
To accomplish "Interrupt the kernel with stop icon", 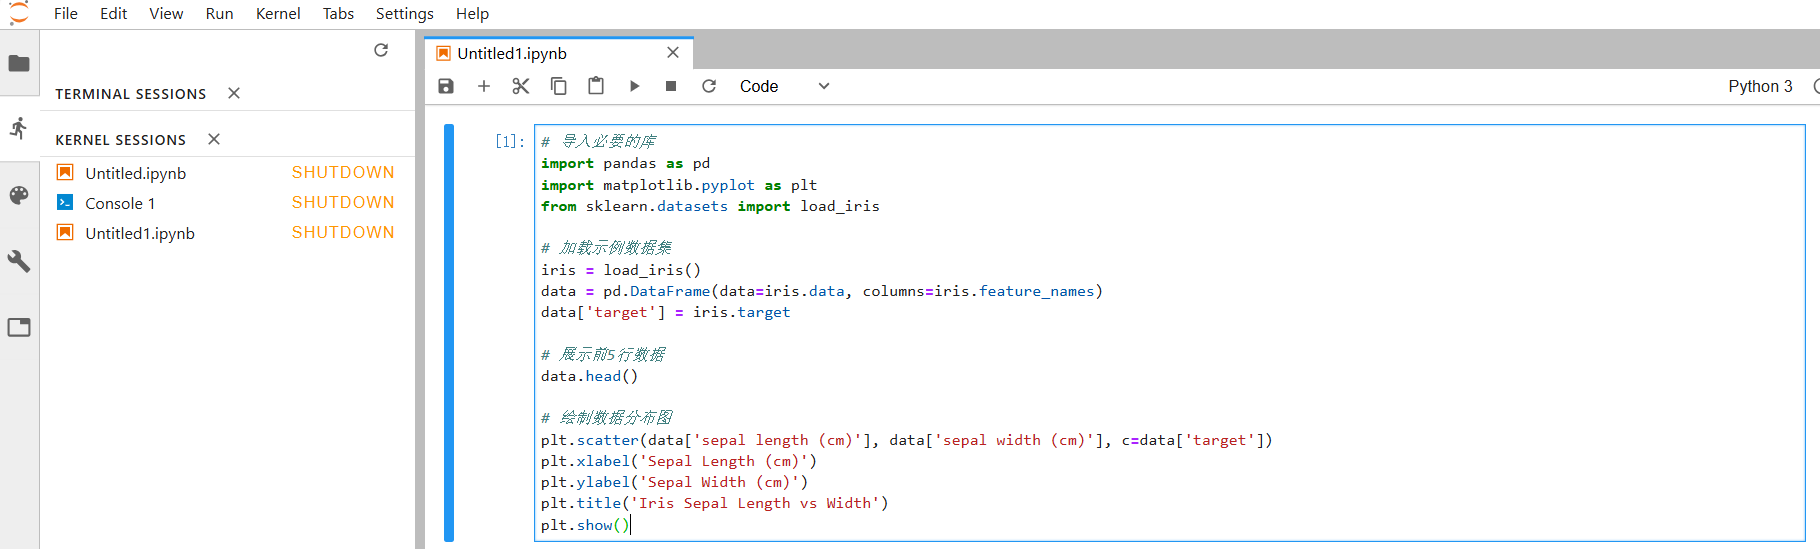I will [671, 86].
